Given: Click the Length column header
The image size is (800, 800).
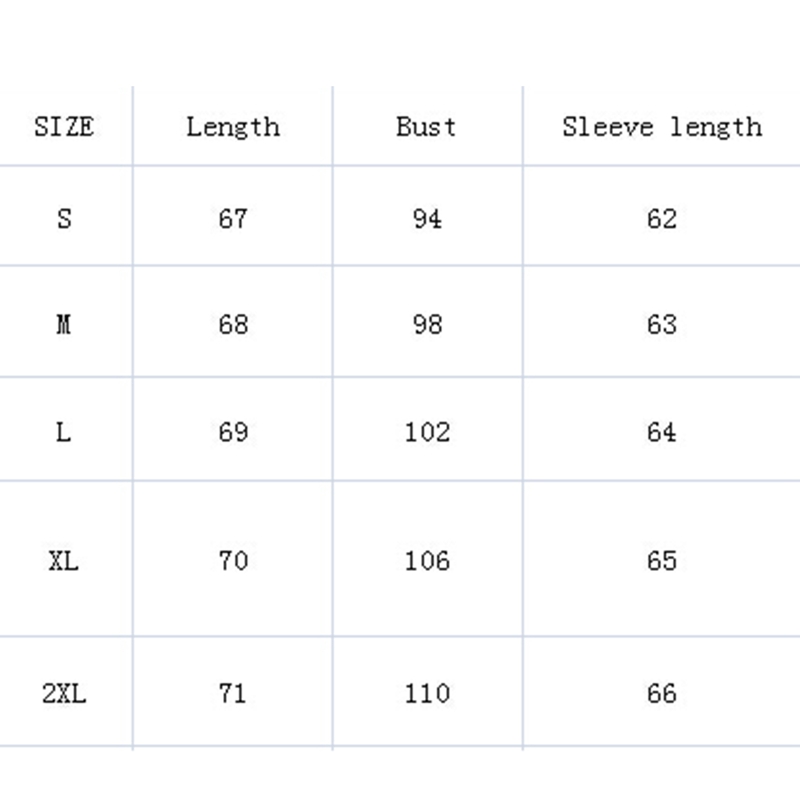Looking at the screenshot, I should pos(232,127).
